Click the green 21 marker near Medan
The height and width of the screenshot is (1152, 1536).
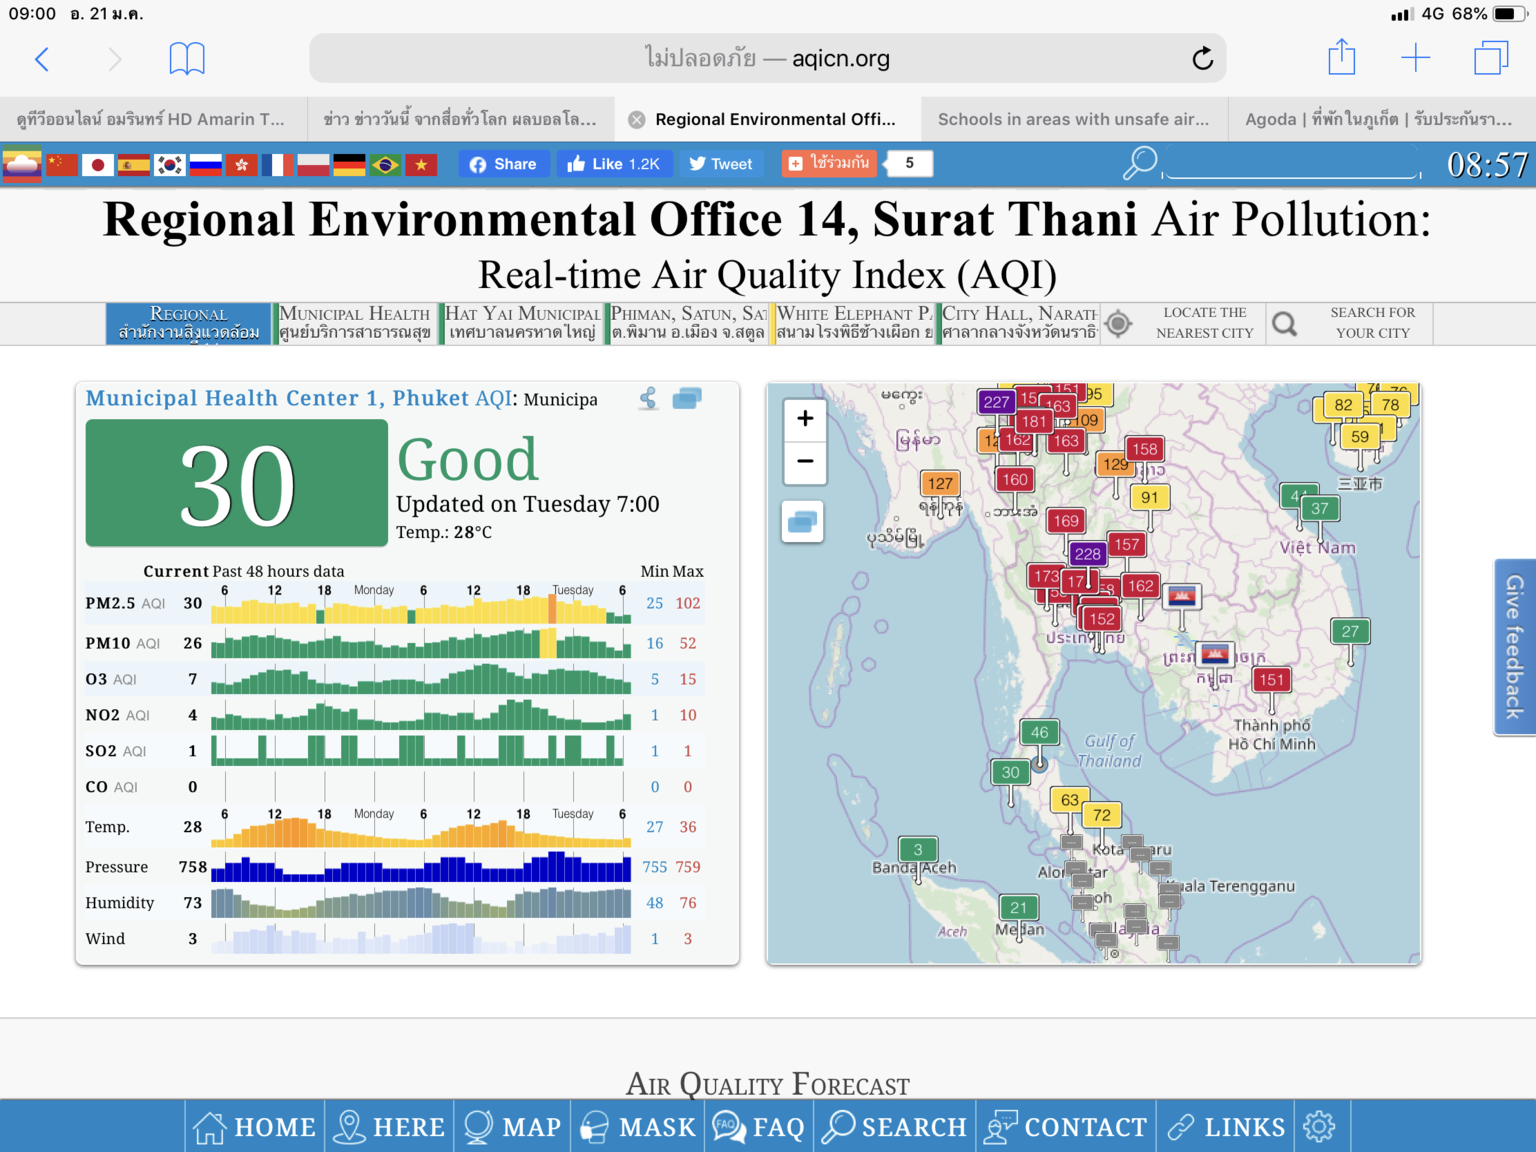(1018, 907)
